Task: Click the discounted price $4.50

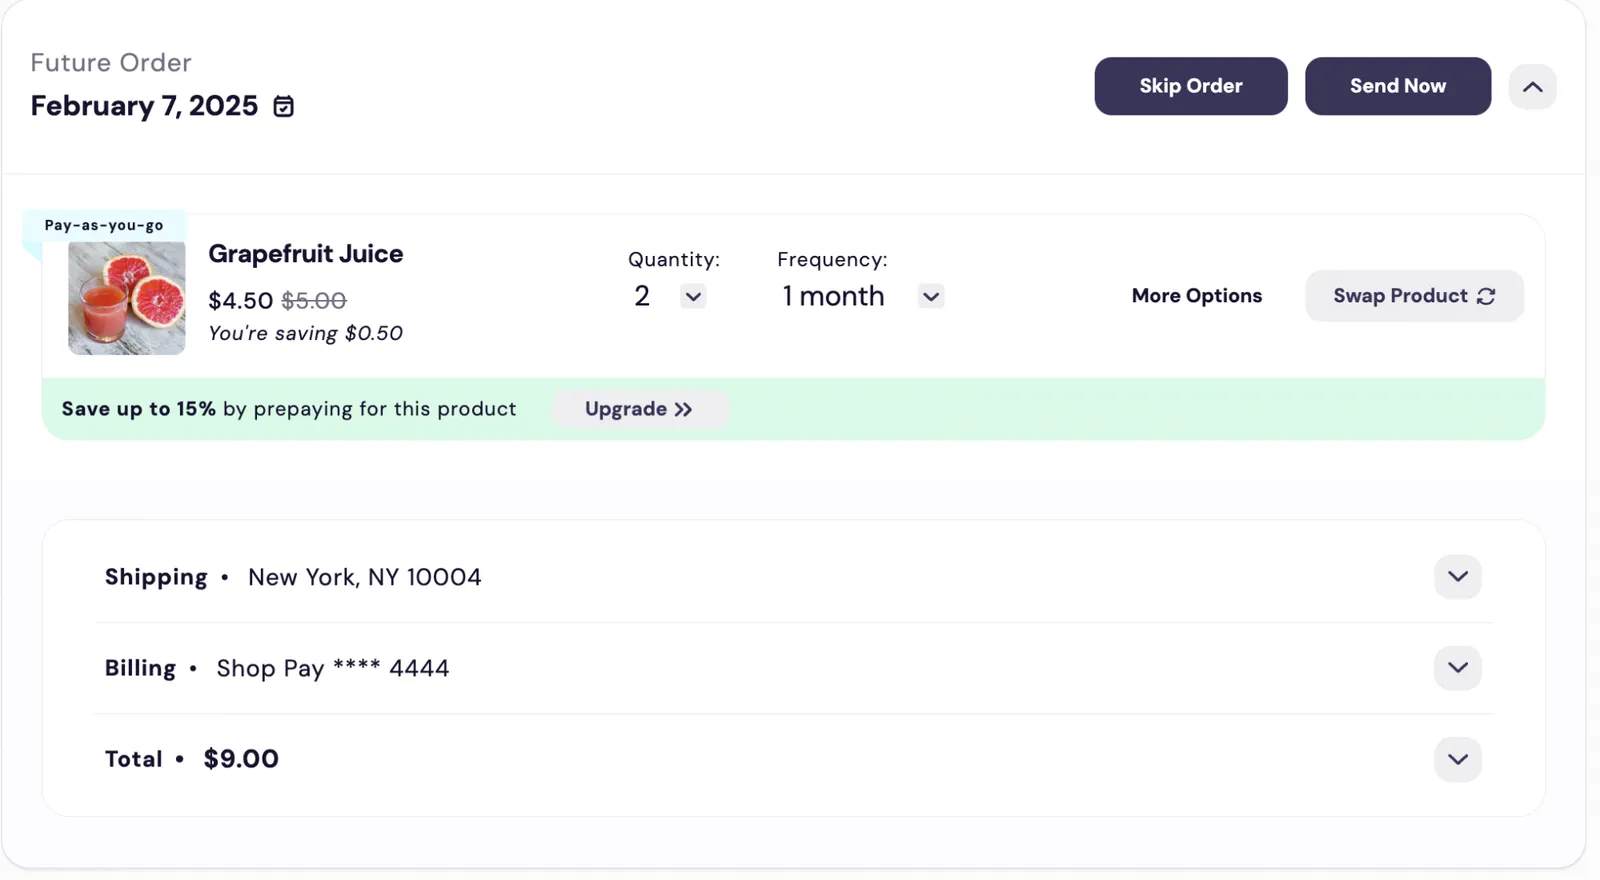Action: 240,301
